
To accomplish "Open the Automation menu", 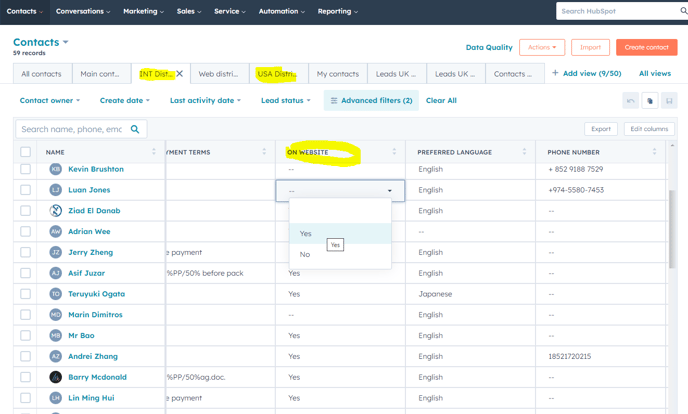I will (281, 11).
